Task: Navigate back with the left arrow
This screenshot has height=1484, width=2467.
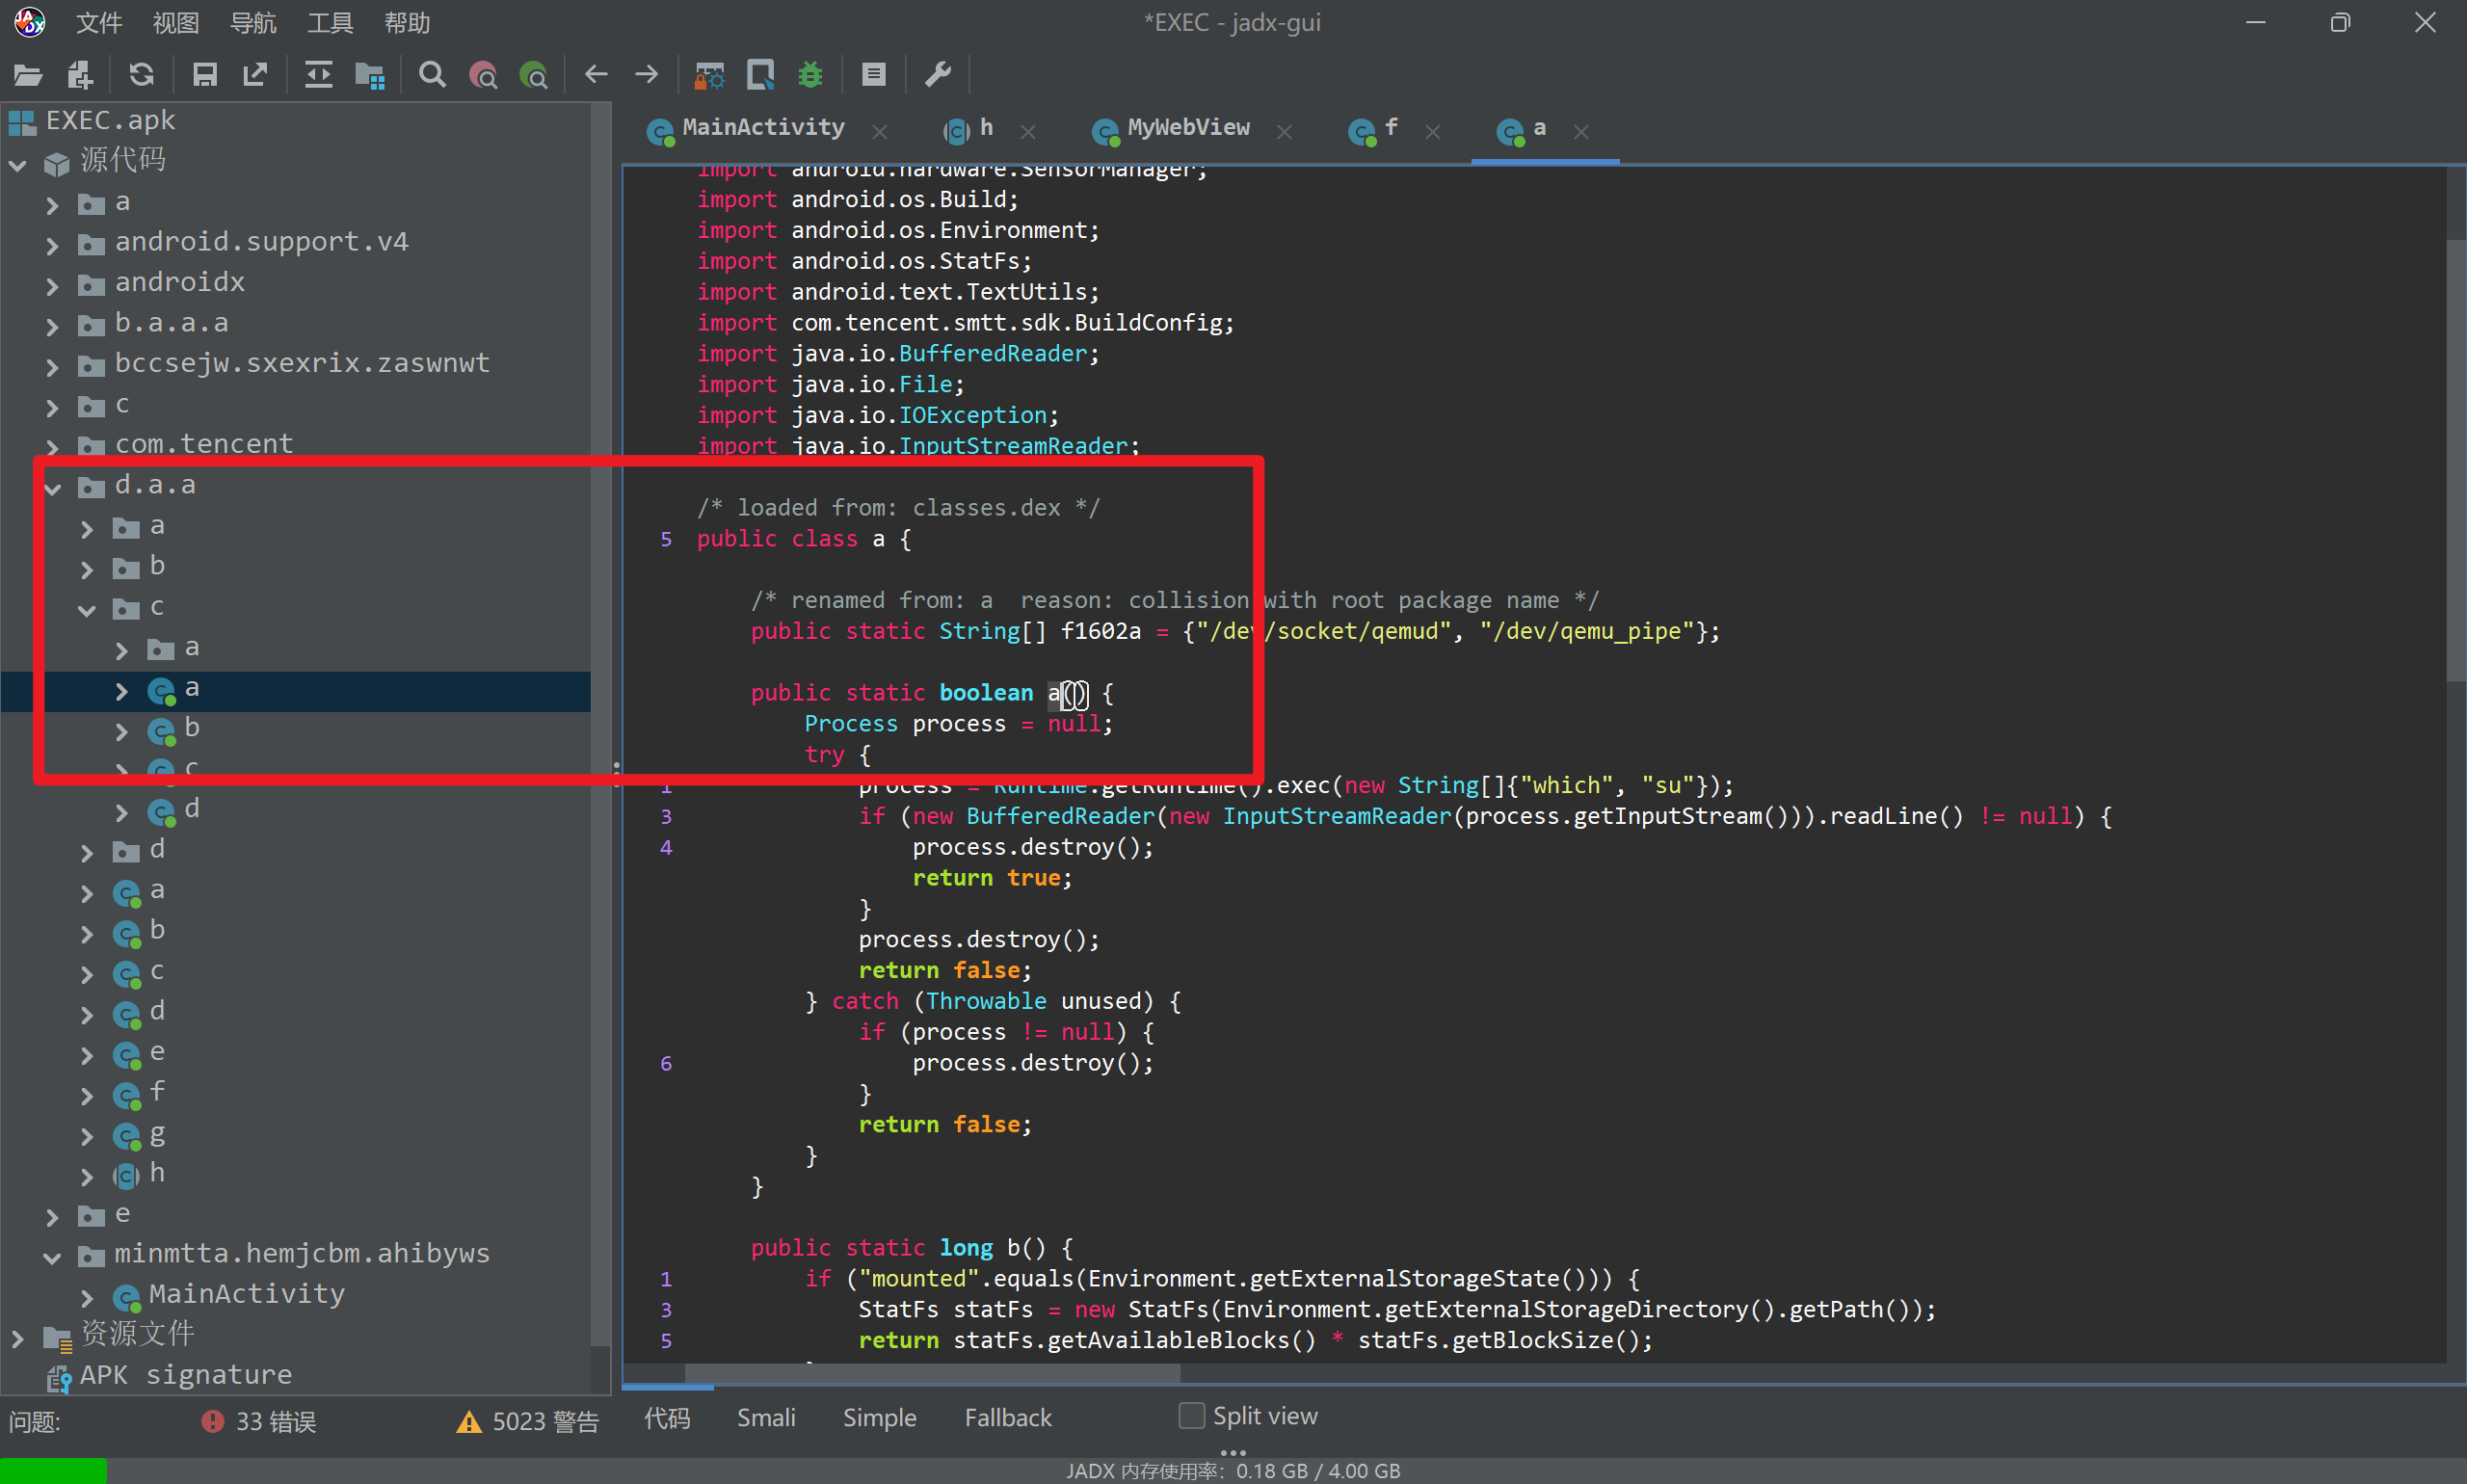Action: coord(596,74)
